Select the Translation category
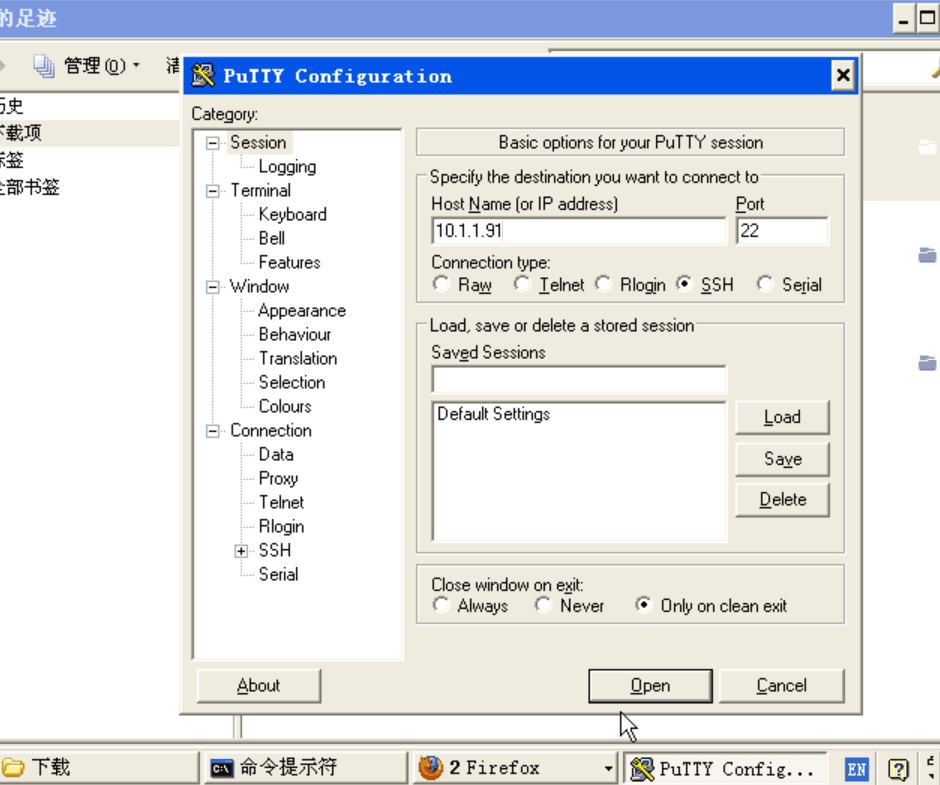Image resolution: width=940 pixels, height=785 pixels. pyautogui.click(x=298, y=359)
